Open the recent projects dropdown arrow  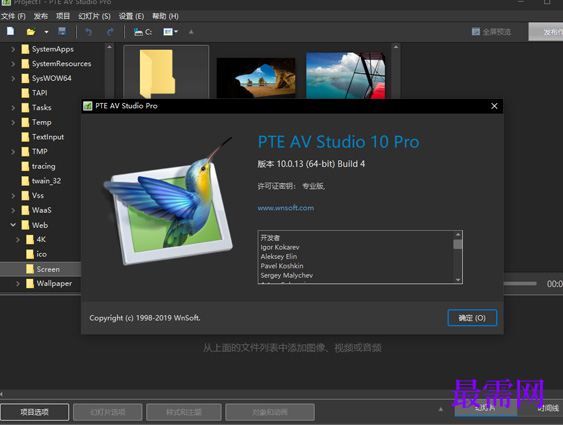(x=46, y=32)
